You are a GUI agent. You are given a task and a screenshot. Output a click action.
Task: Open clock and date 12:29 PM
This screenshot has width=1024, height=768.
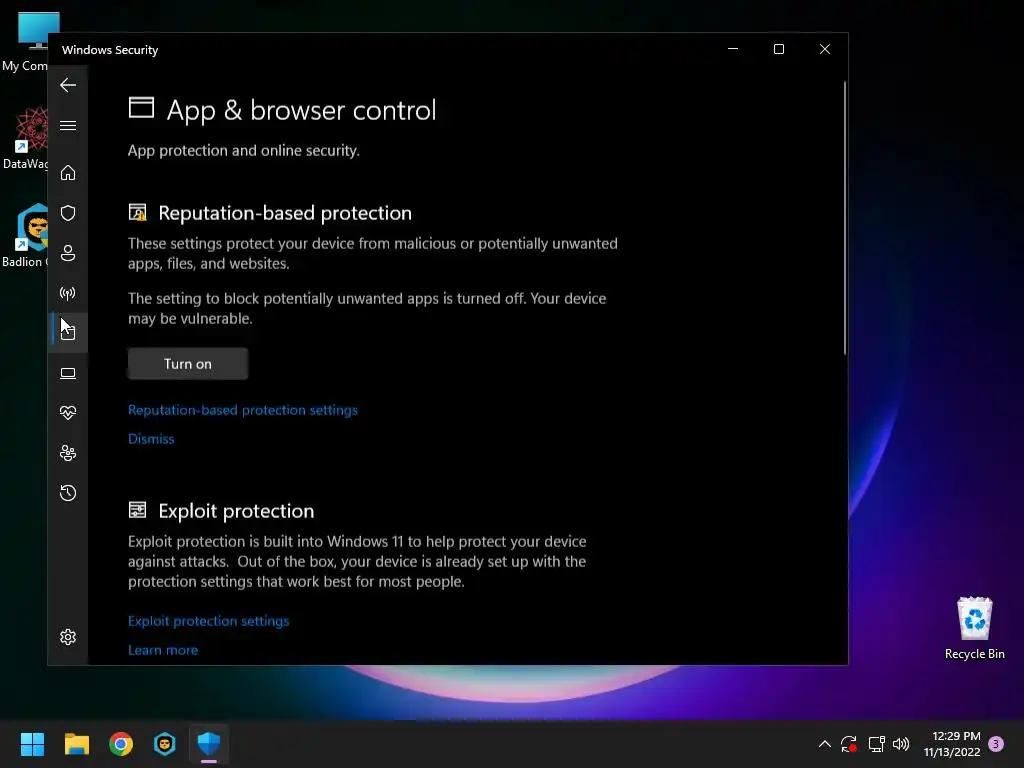(x=952, y=744)
